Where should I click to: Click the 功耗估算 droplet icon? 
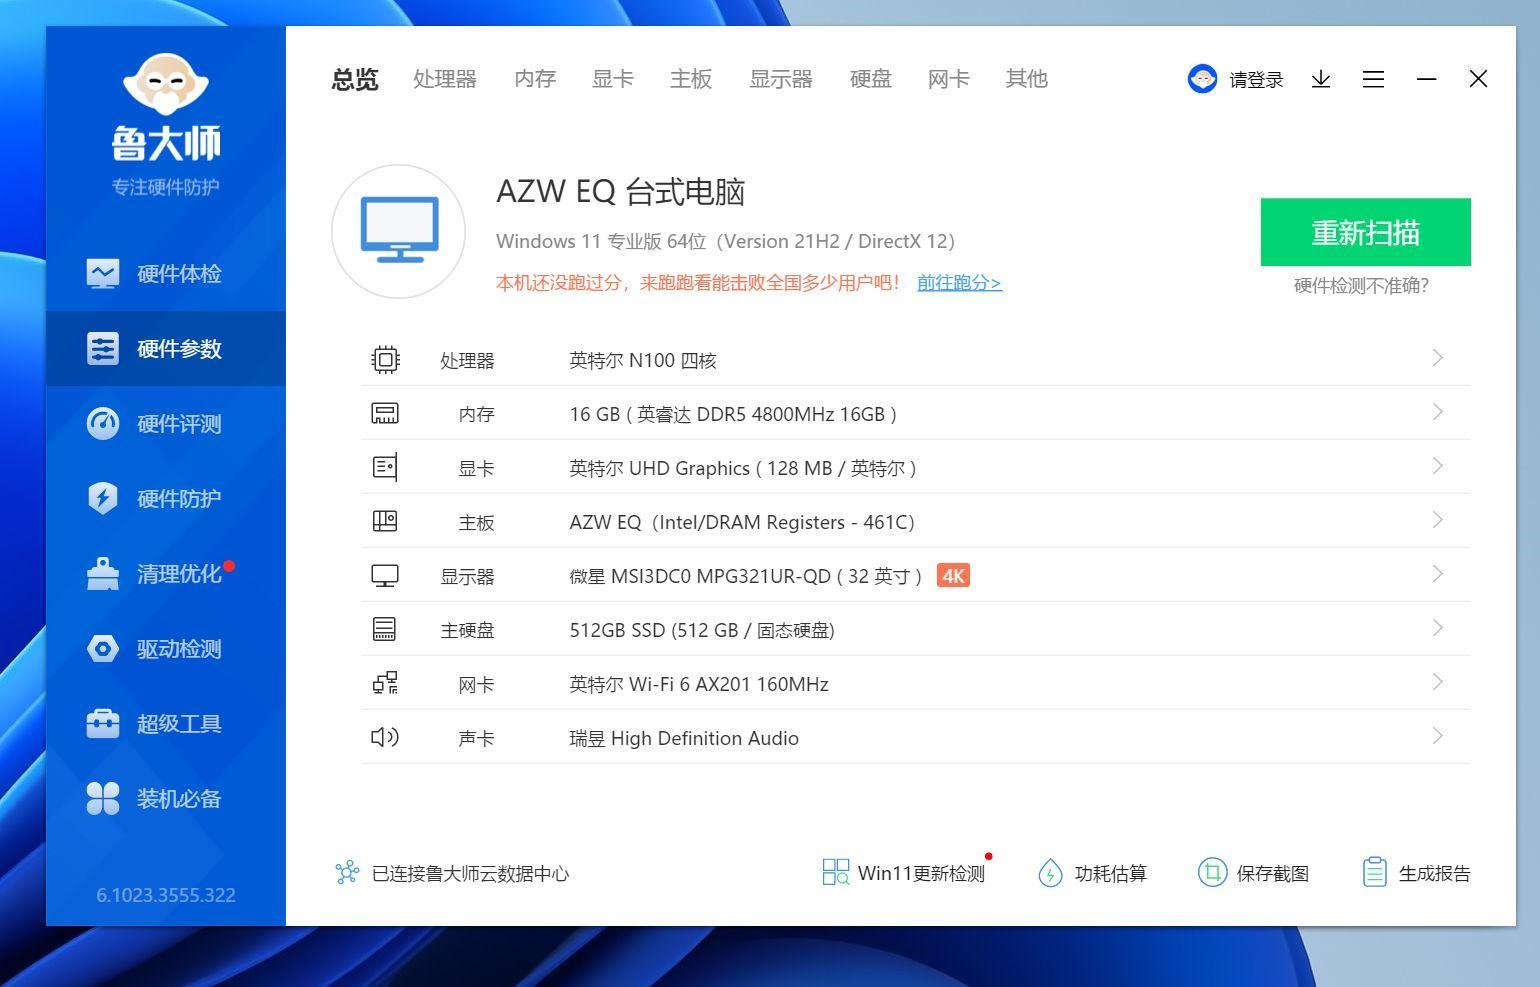point(1050,873)
